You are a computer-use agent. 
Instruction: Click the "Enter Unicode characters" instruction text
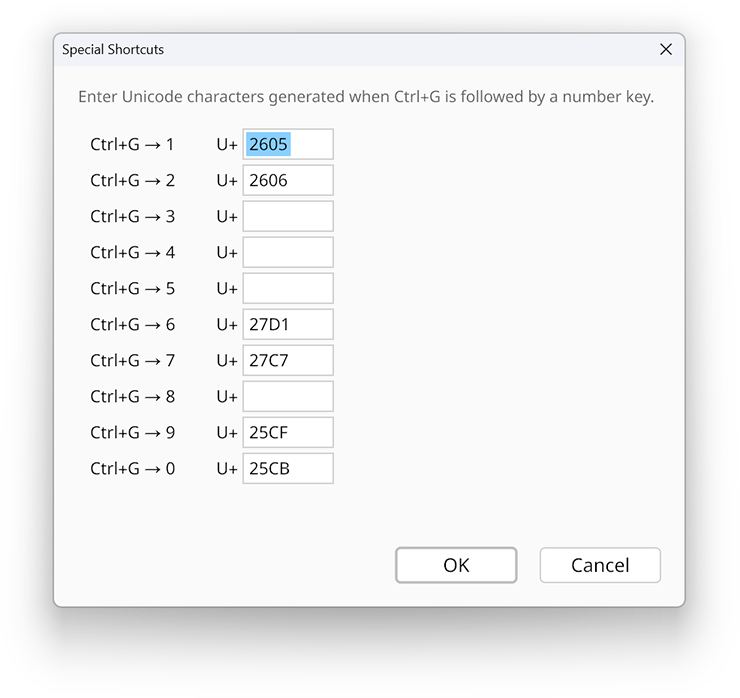(366, 97)
